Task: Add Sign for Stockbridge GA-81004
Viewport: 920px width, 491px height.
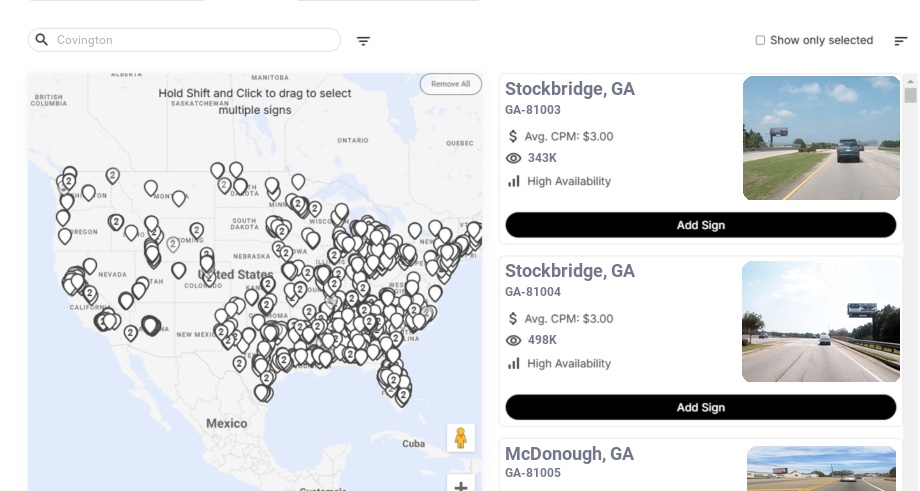Action: click(x=700, y=407)
